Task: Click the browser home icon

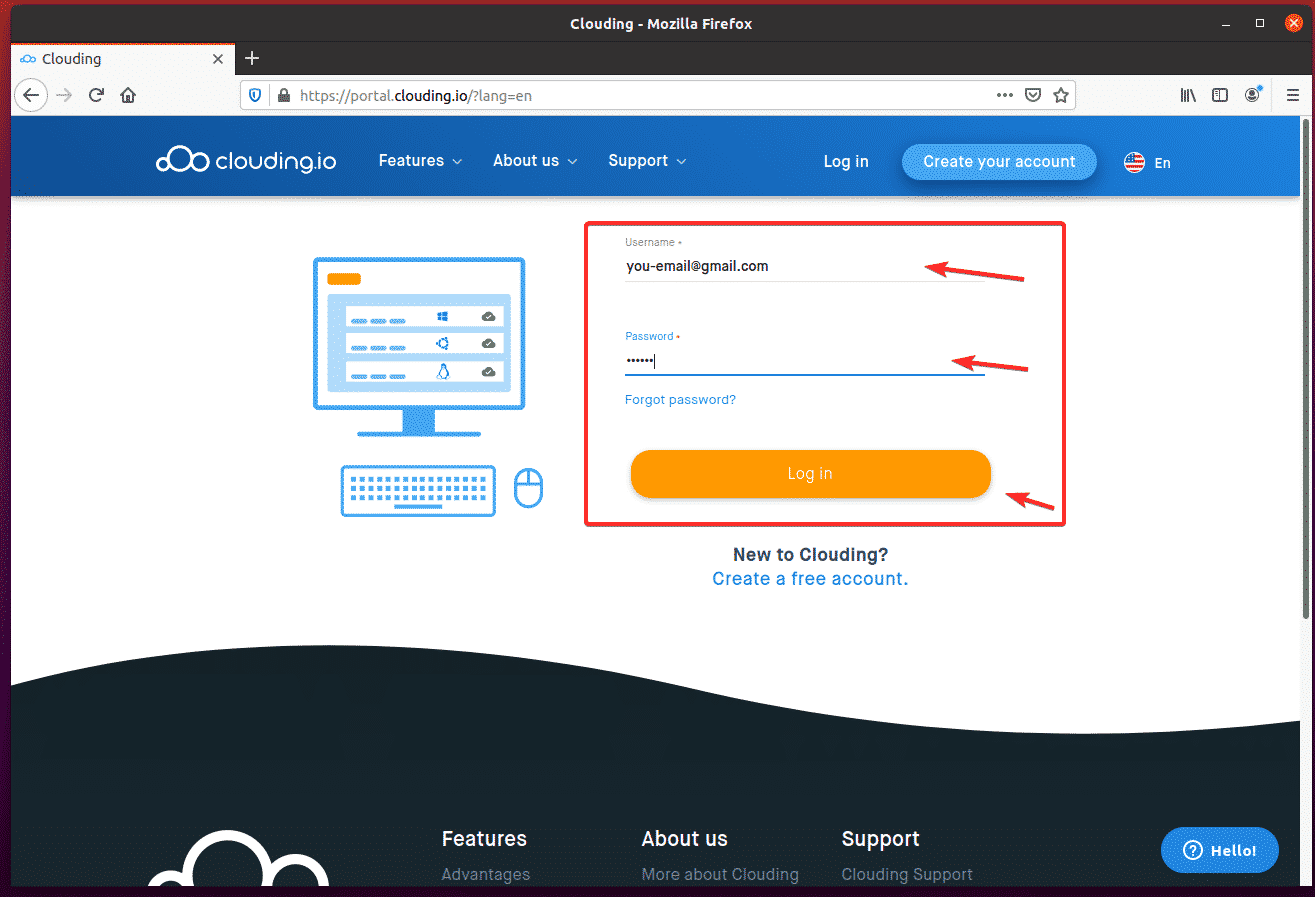Action: (x=128, y=95)
